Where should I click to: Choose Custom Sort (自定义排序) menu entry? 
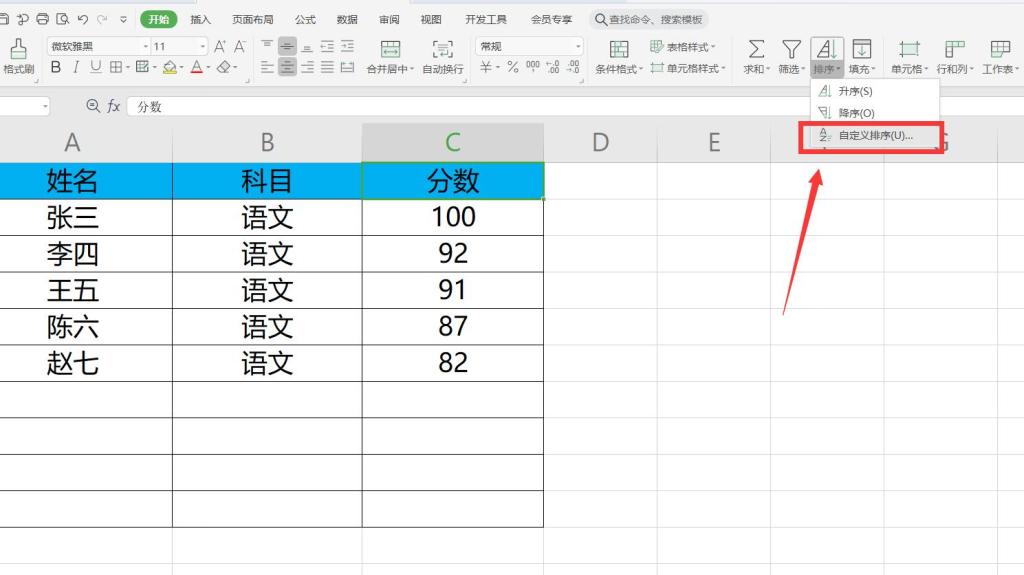point(874,136)
